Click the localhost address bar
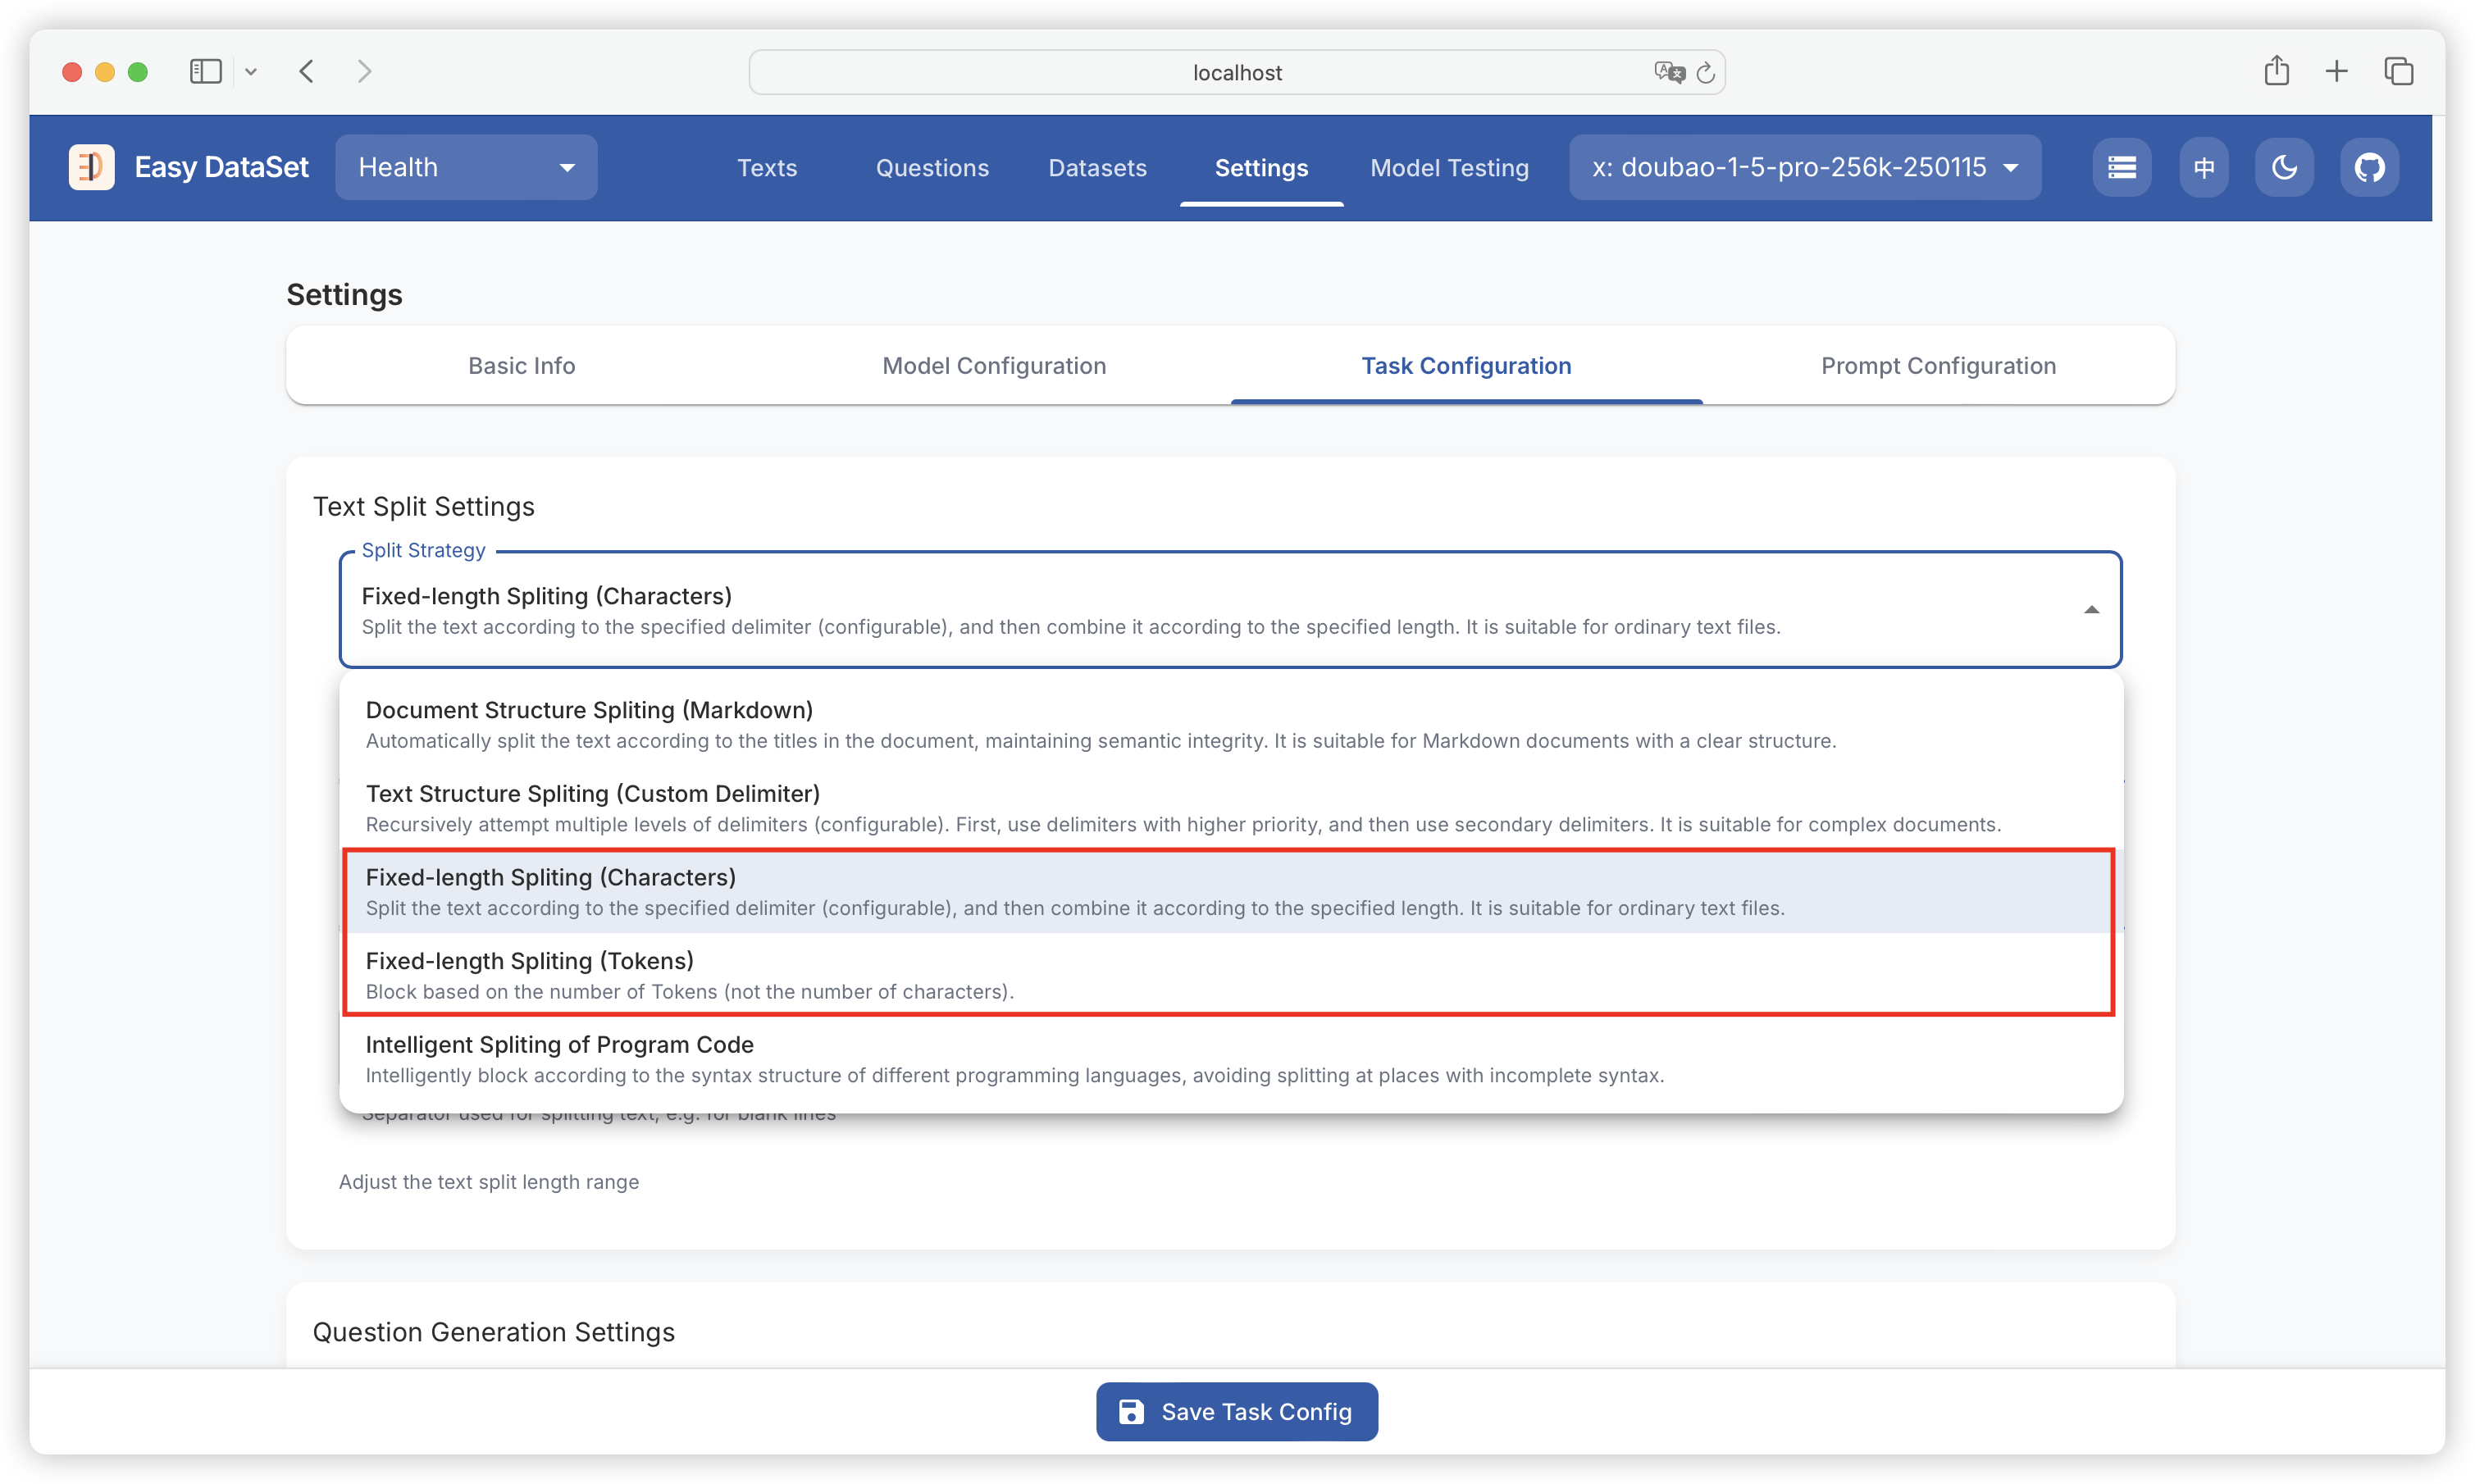 [1236, 72]
